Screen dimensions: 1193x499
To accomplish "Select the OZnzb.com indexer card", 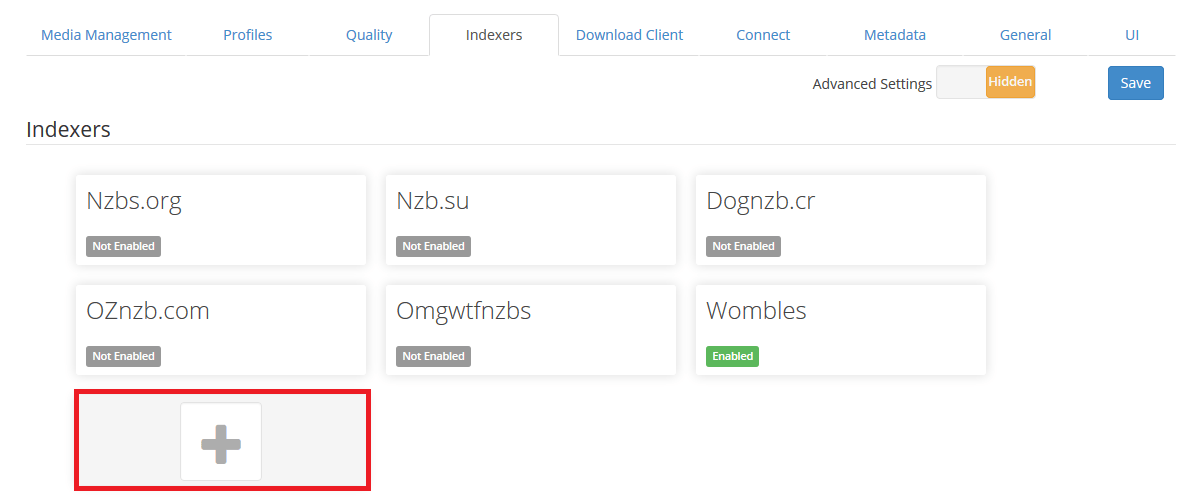I will (221, 330).
